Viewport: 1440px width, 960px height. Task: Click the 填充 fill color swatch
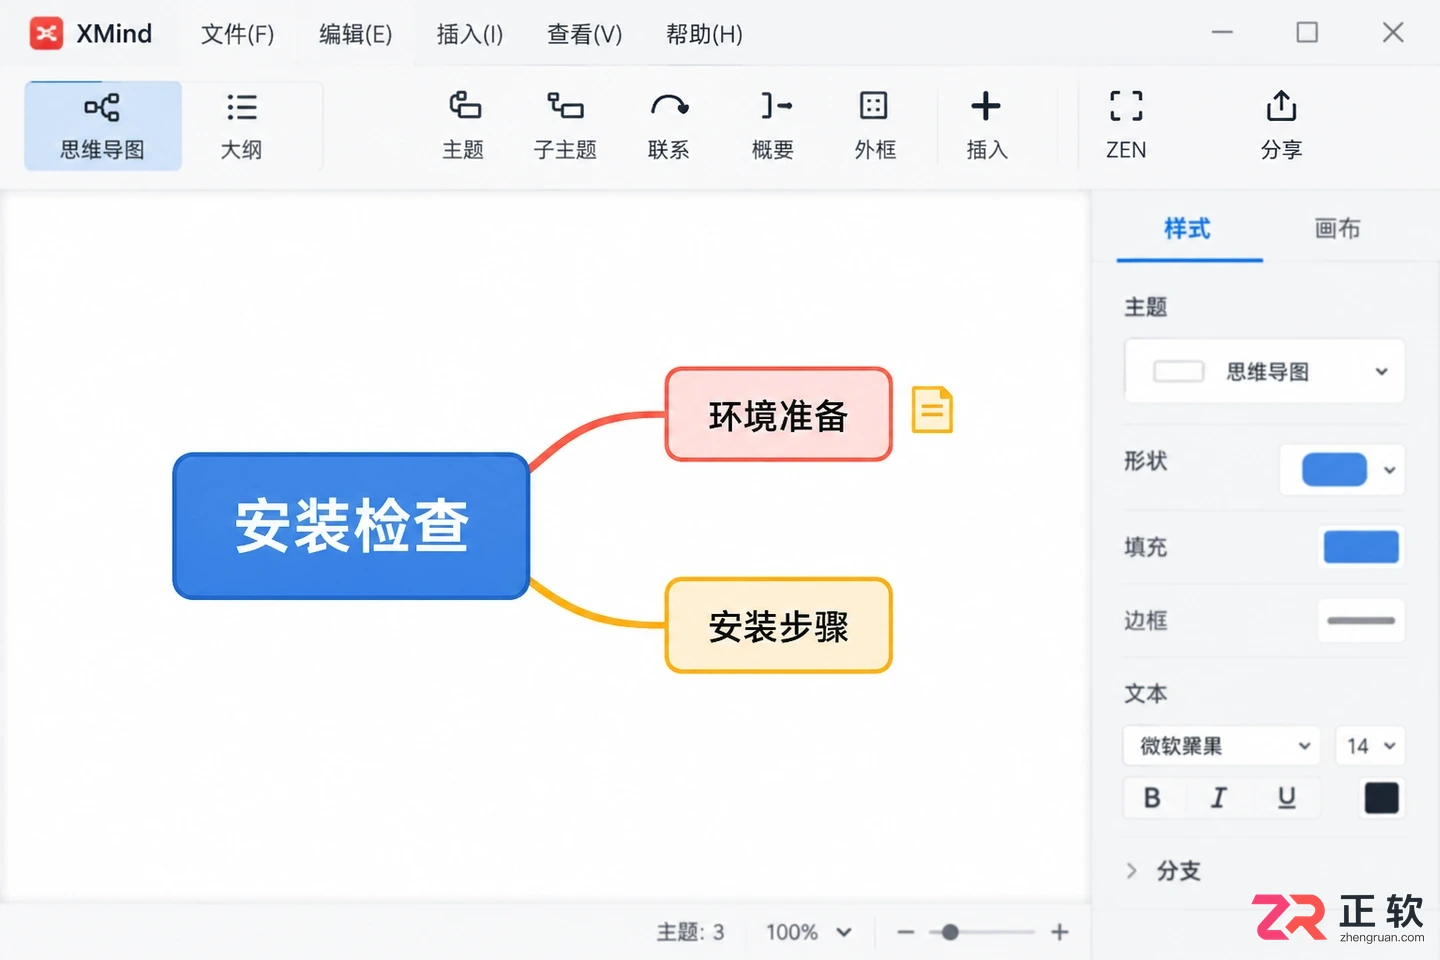(1361, 547)
